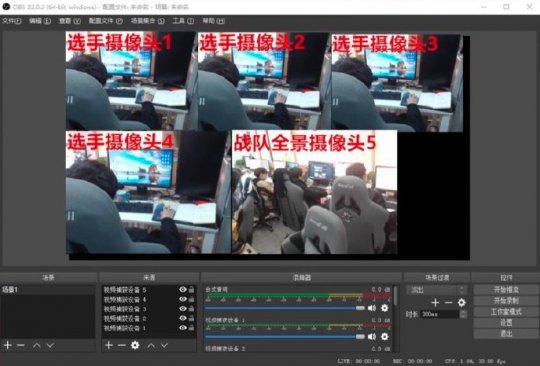540x366 pixels.
Task: Open the 文件 (File) menu
Action: (11, 21)
